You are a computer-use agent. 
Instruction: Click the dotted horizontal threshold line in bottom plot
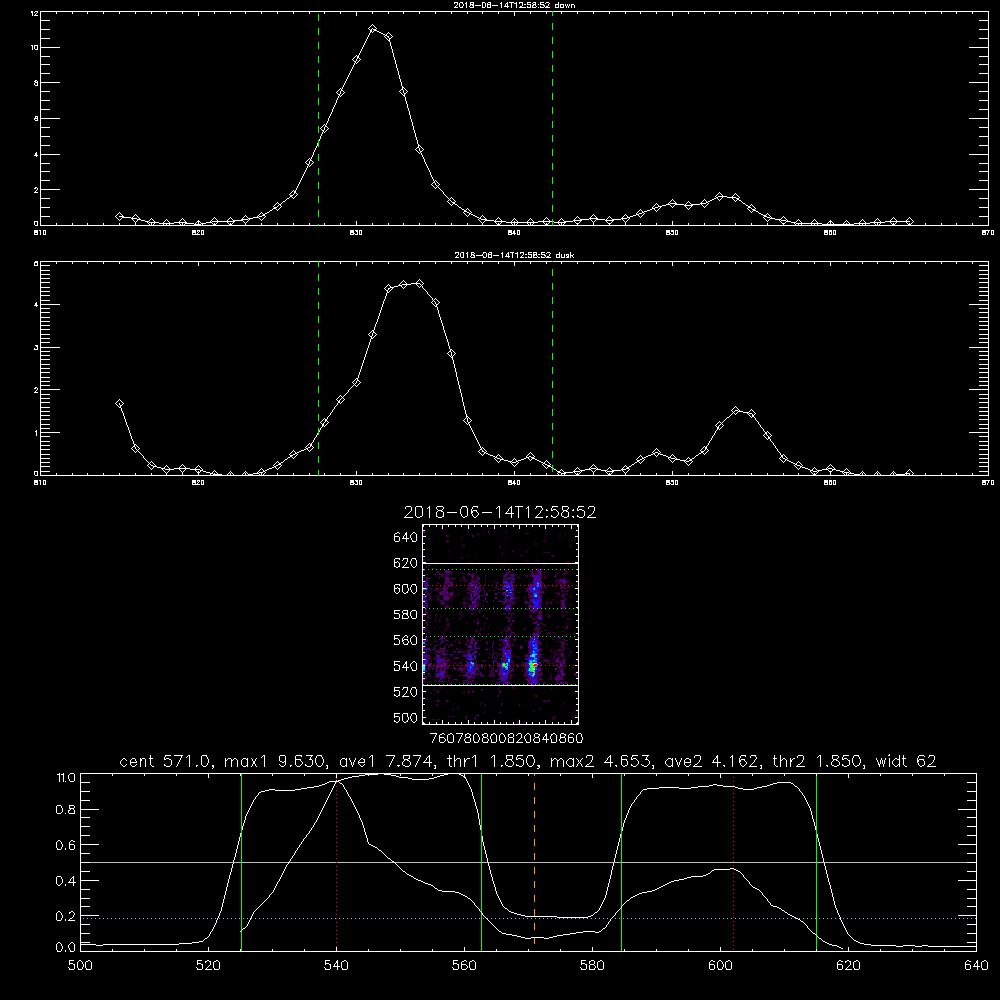point(528,918)
